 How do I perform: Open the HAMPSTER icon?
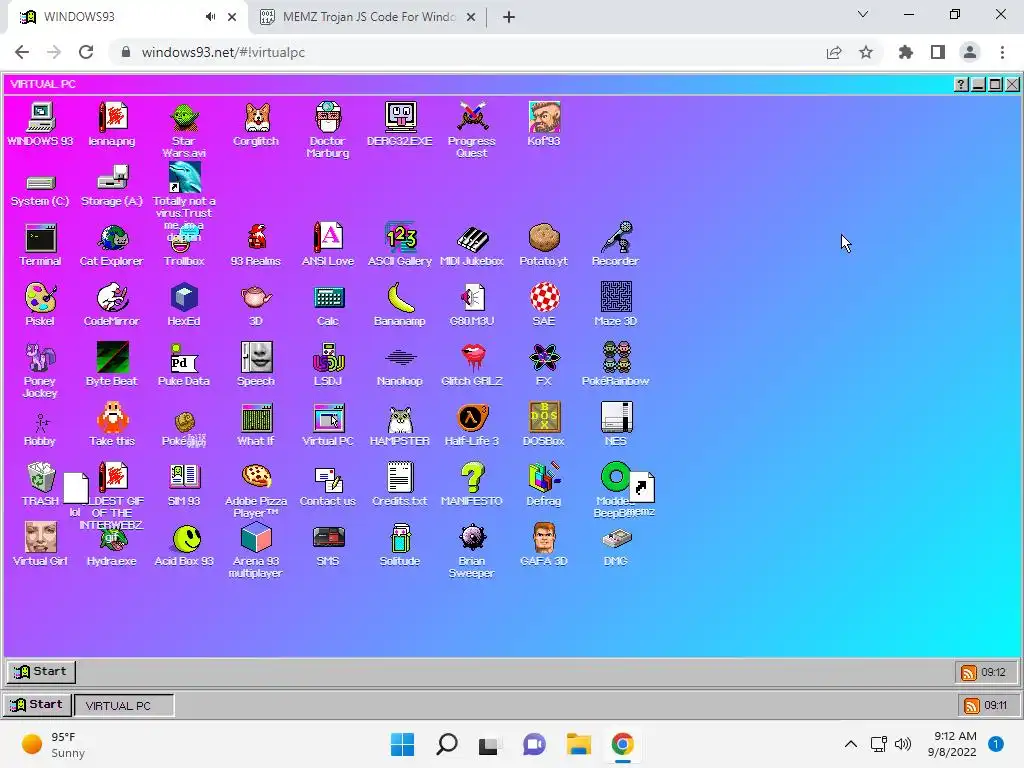(400, 418)
